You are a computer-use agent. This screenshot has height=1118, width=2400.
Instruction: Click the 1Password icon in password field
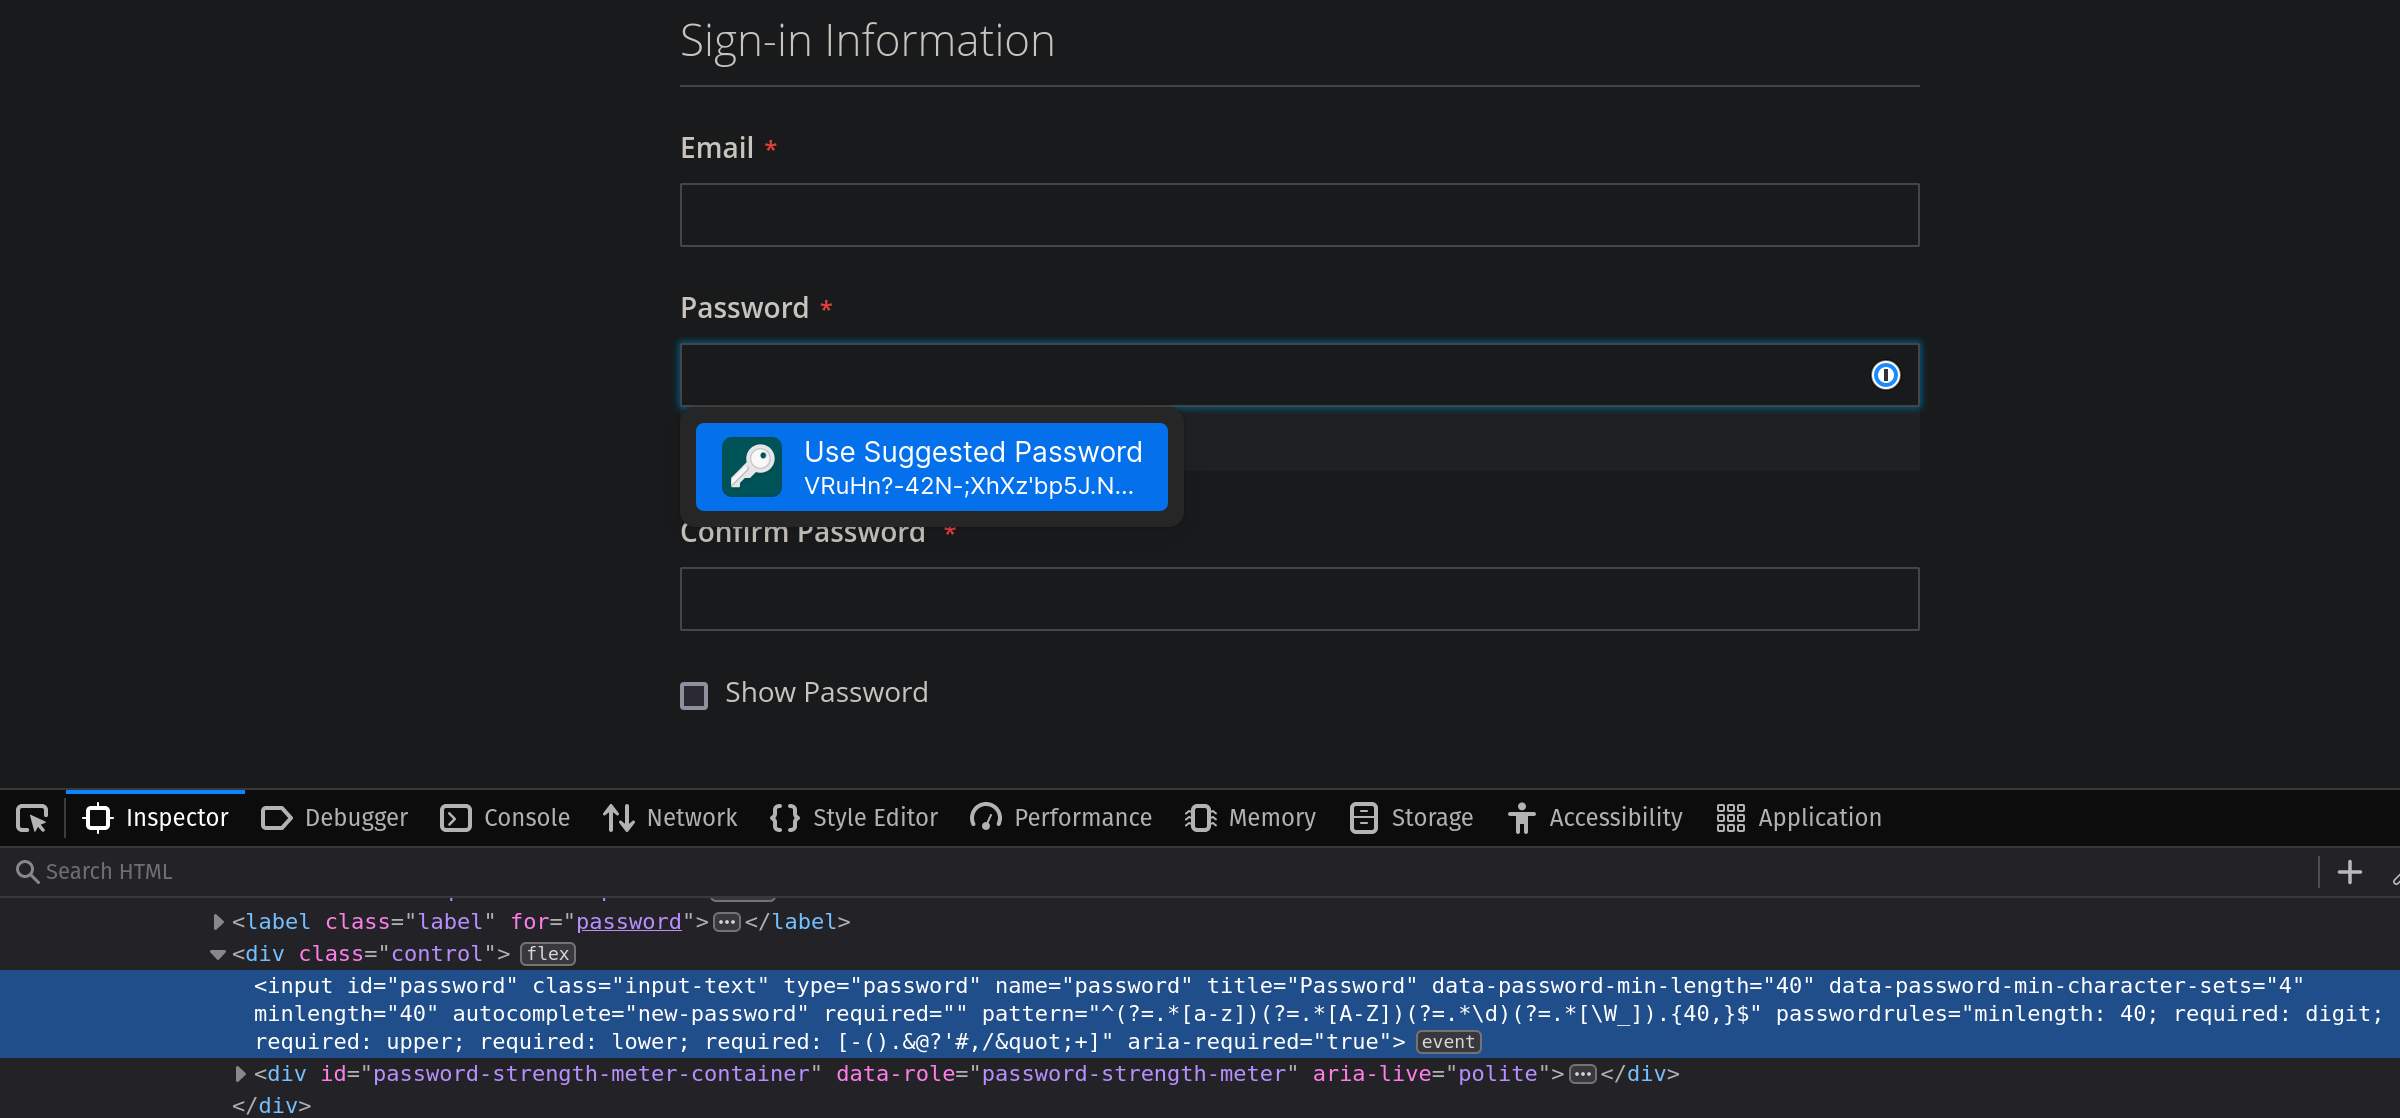pyautogui.click(x=1885, y=375)
